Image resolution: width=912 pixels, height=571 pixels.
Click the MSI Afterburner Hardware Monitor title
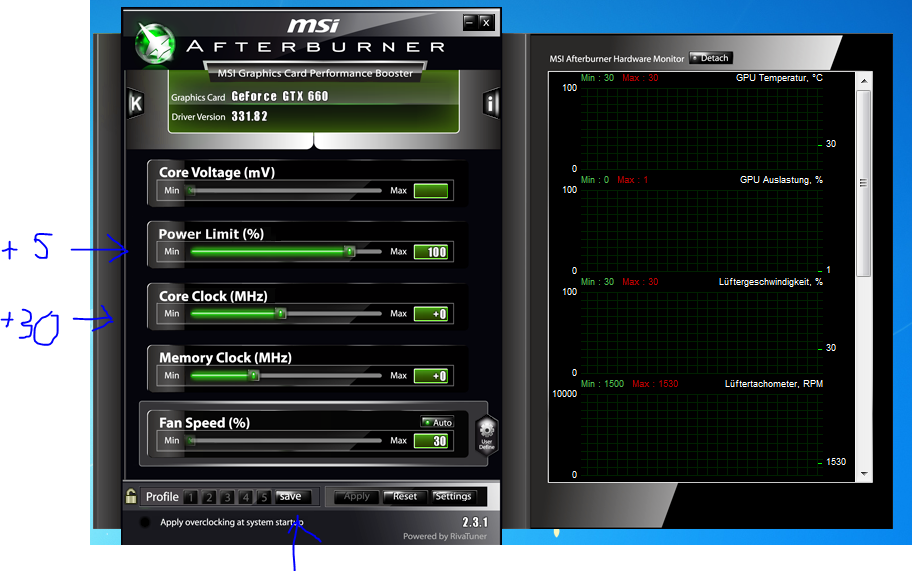[617, 59]
